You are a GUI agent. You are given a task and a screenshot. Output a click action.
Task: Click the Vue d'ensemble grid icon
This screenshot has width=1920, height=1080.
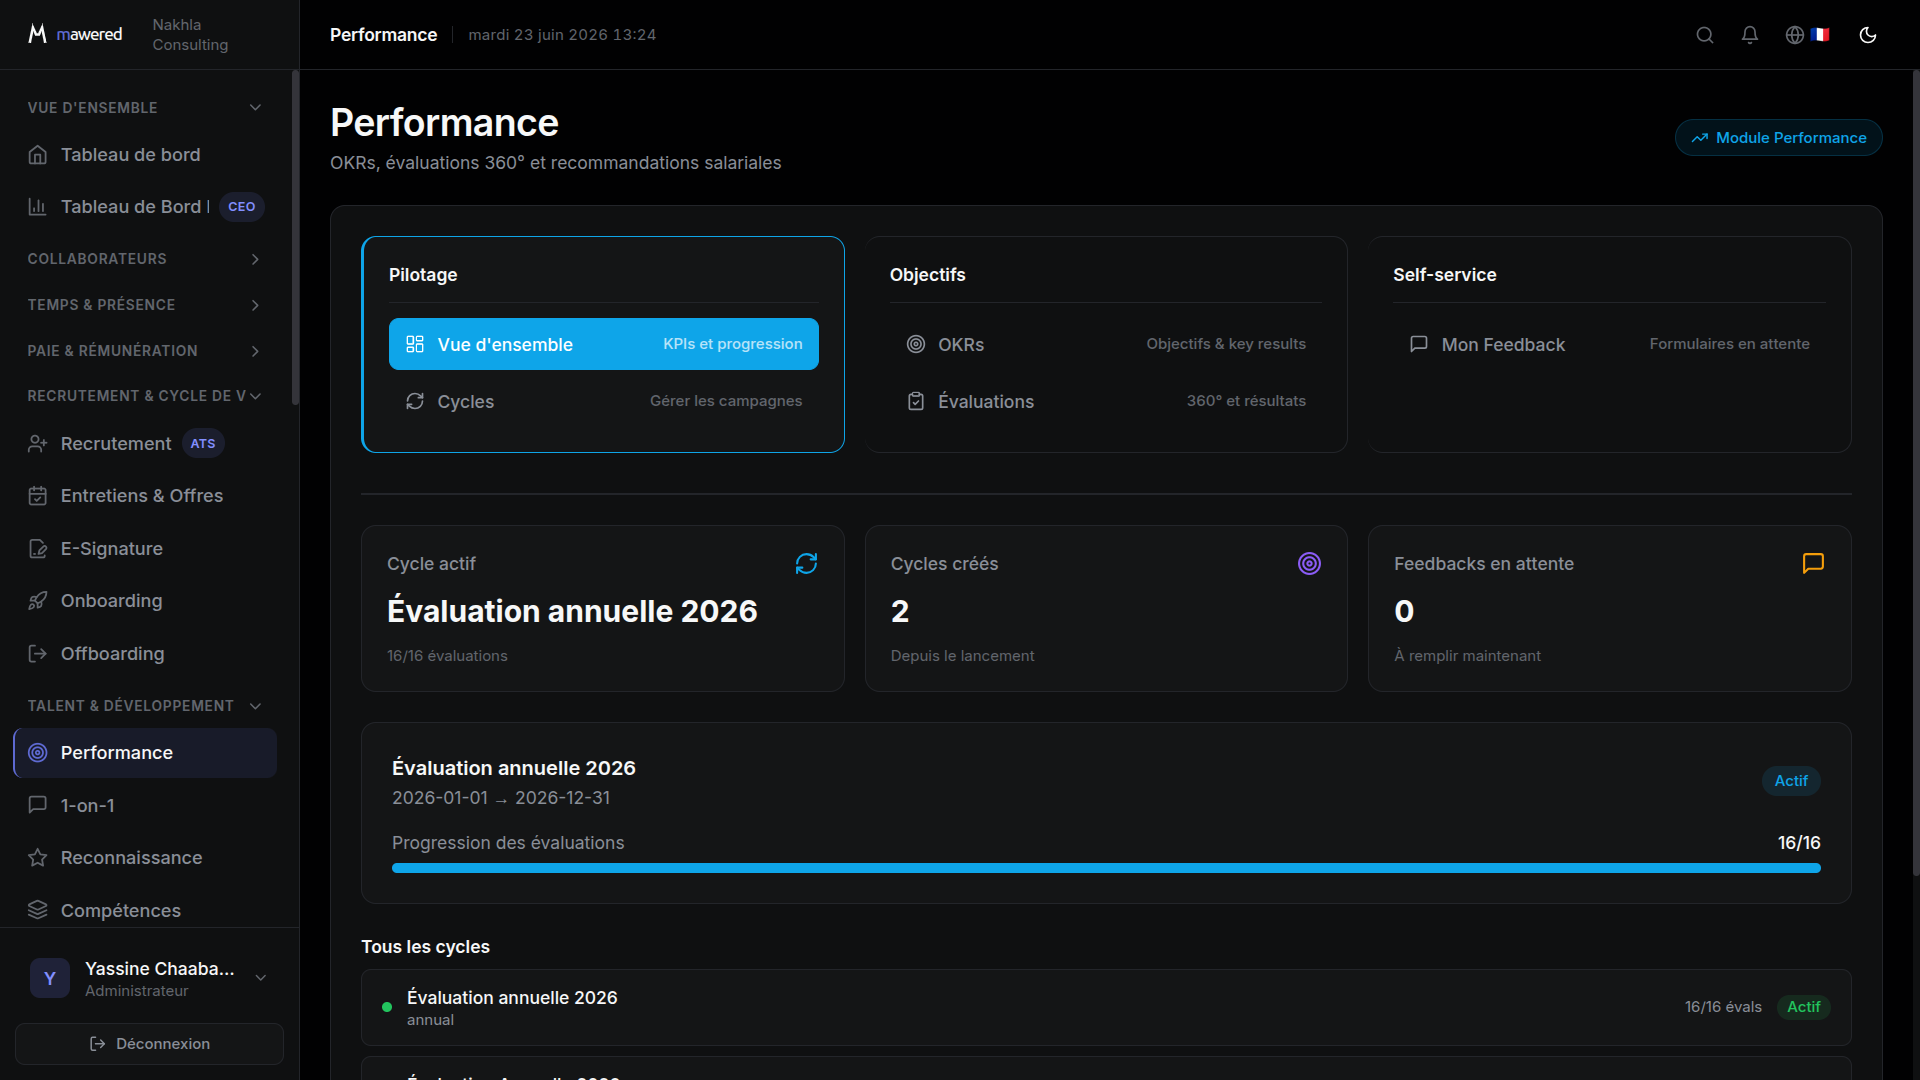pyautogui.click(x=415, y=344)
